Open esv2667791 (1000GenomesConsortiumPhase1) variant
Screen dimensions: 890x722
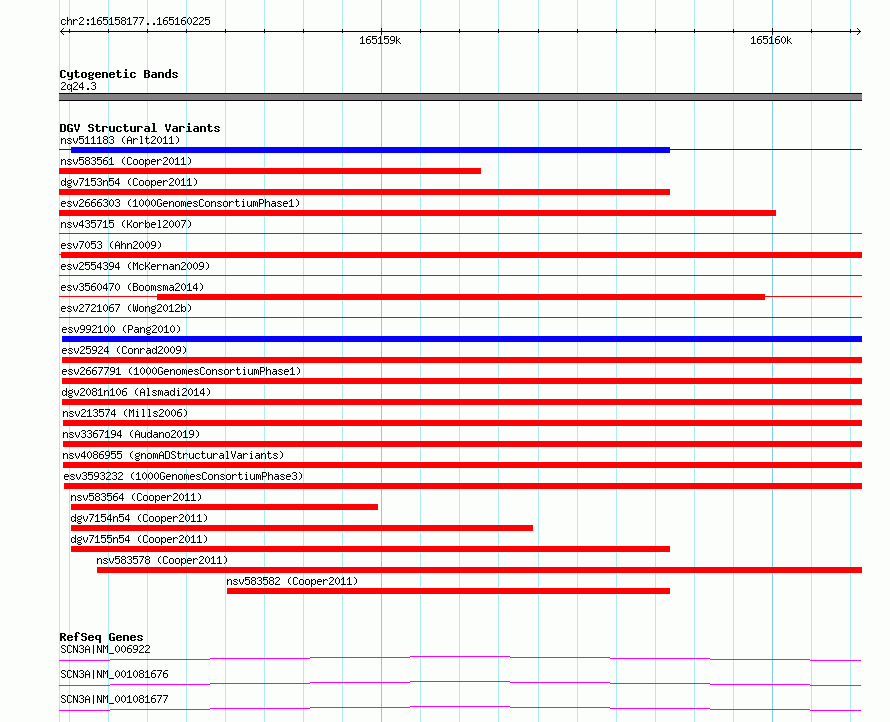(461, 381)
